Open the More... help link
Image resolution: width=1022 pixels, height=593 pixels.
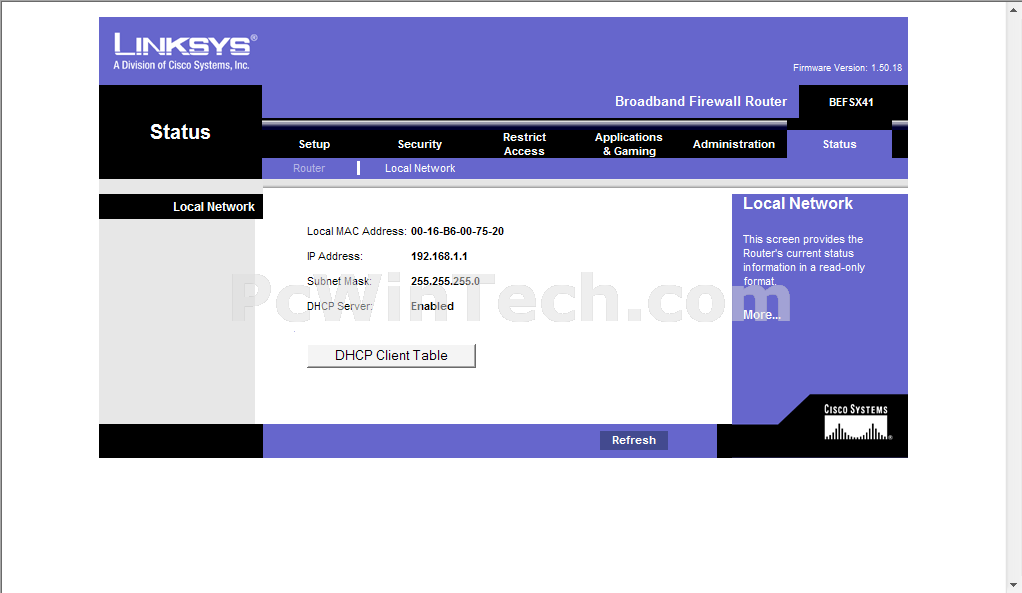click(761, 315)
